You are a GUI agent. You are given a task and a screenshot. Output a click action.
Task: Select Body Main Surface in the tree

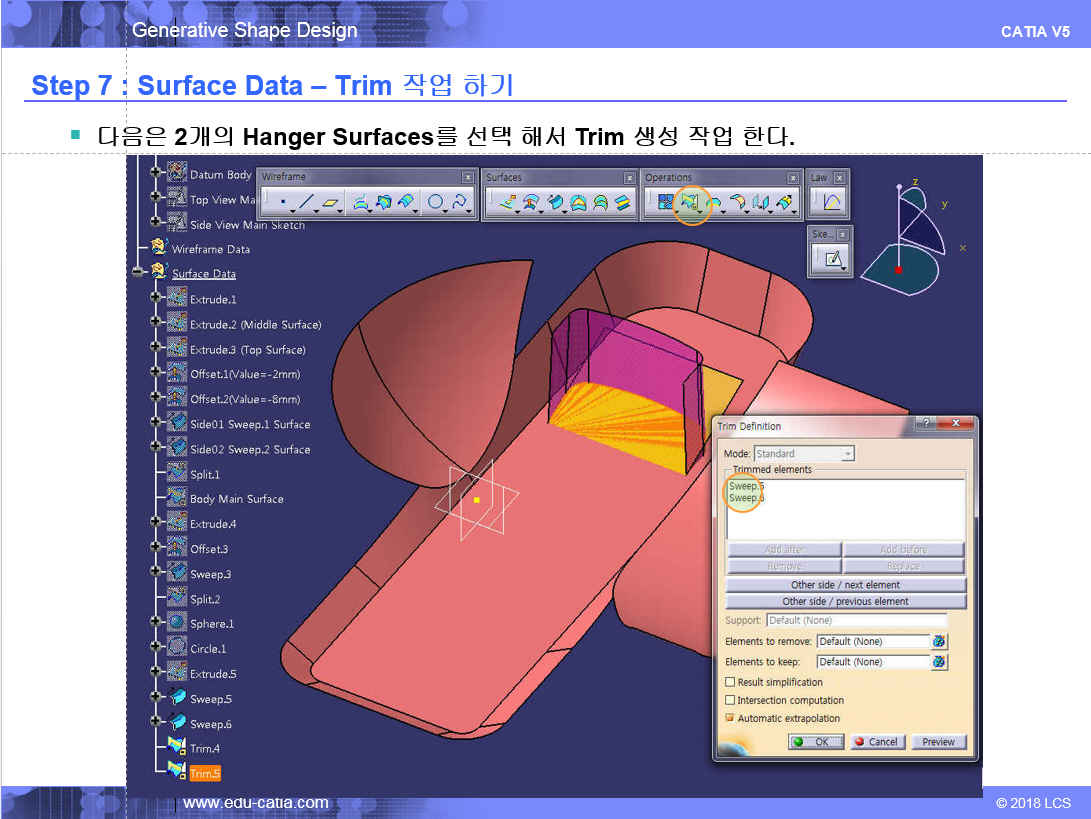tap(236, 499)
